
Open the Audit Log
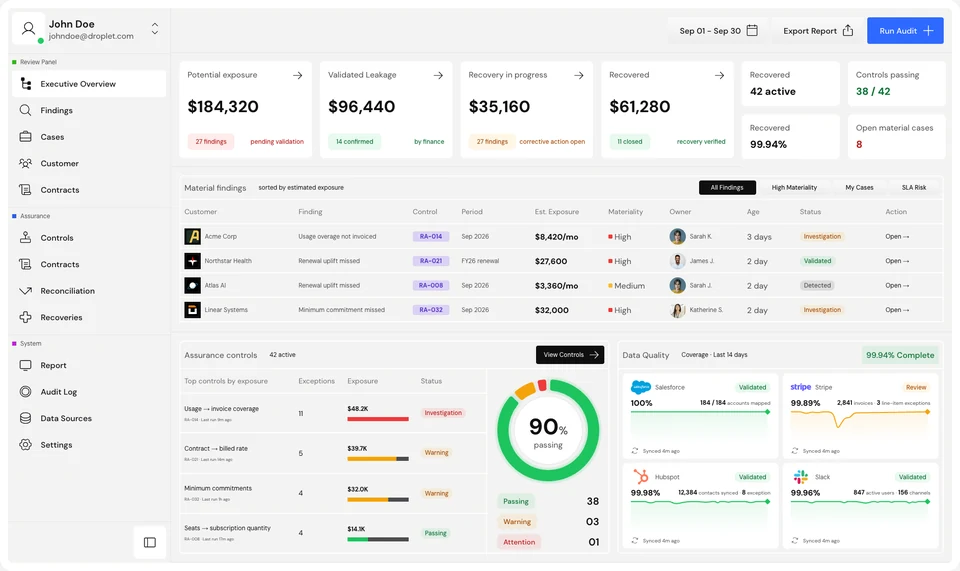tap(58, 392)
